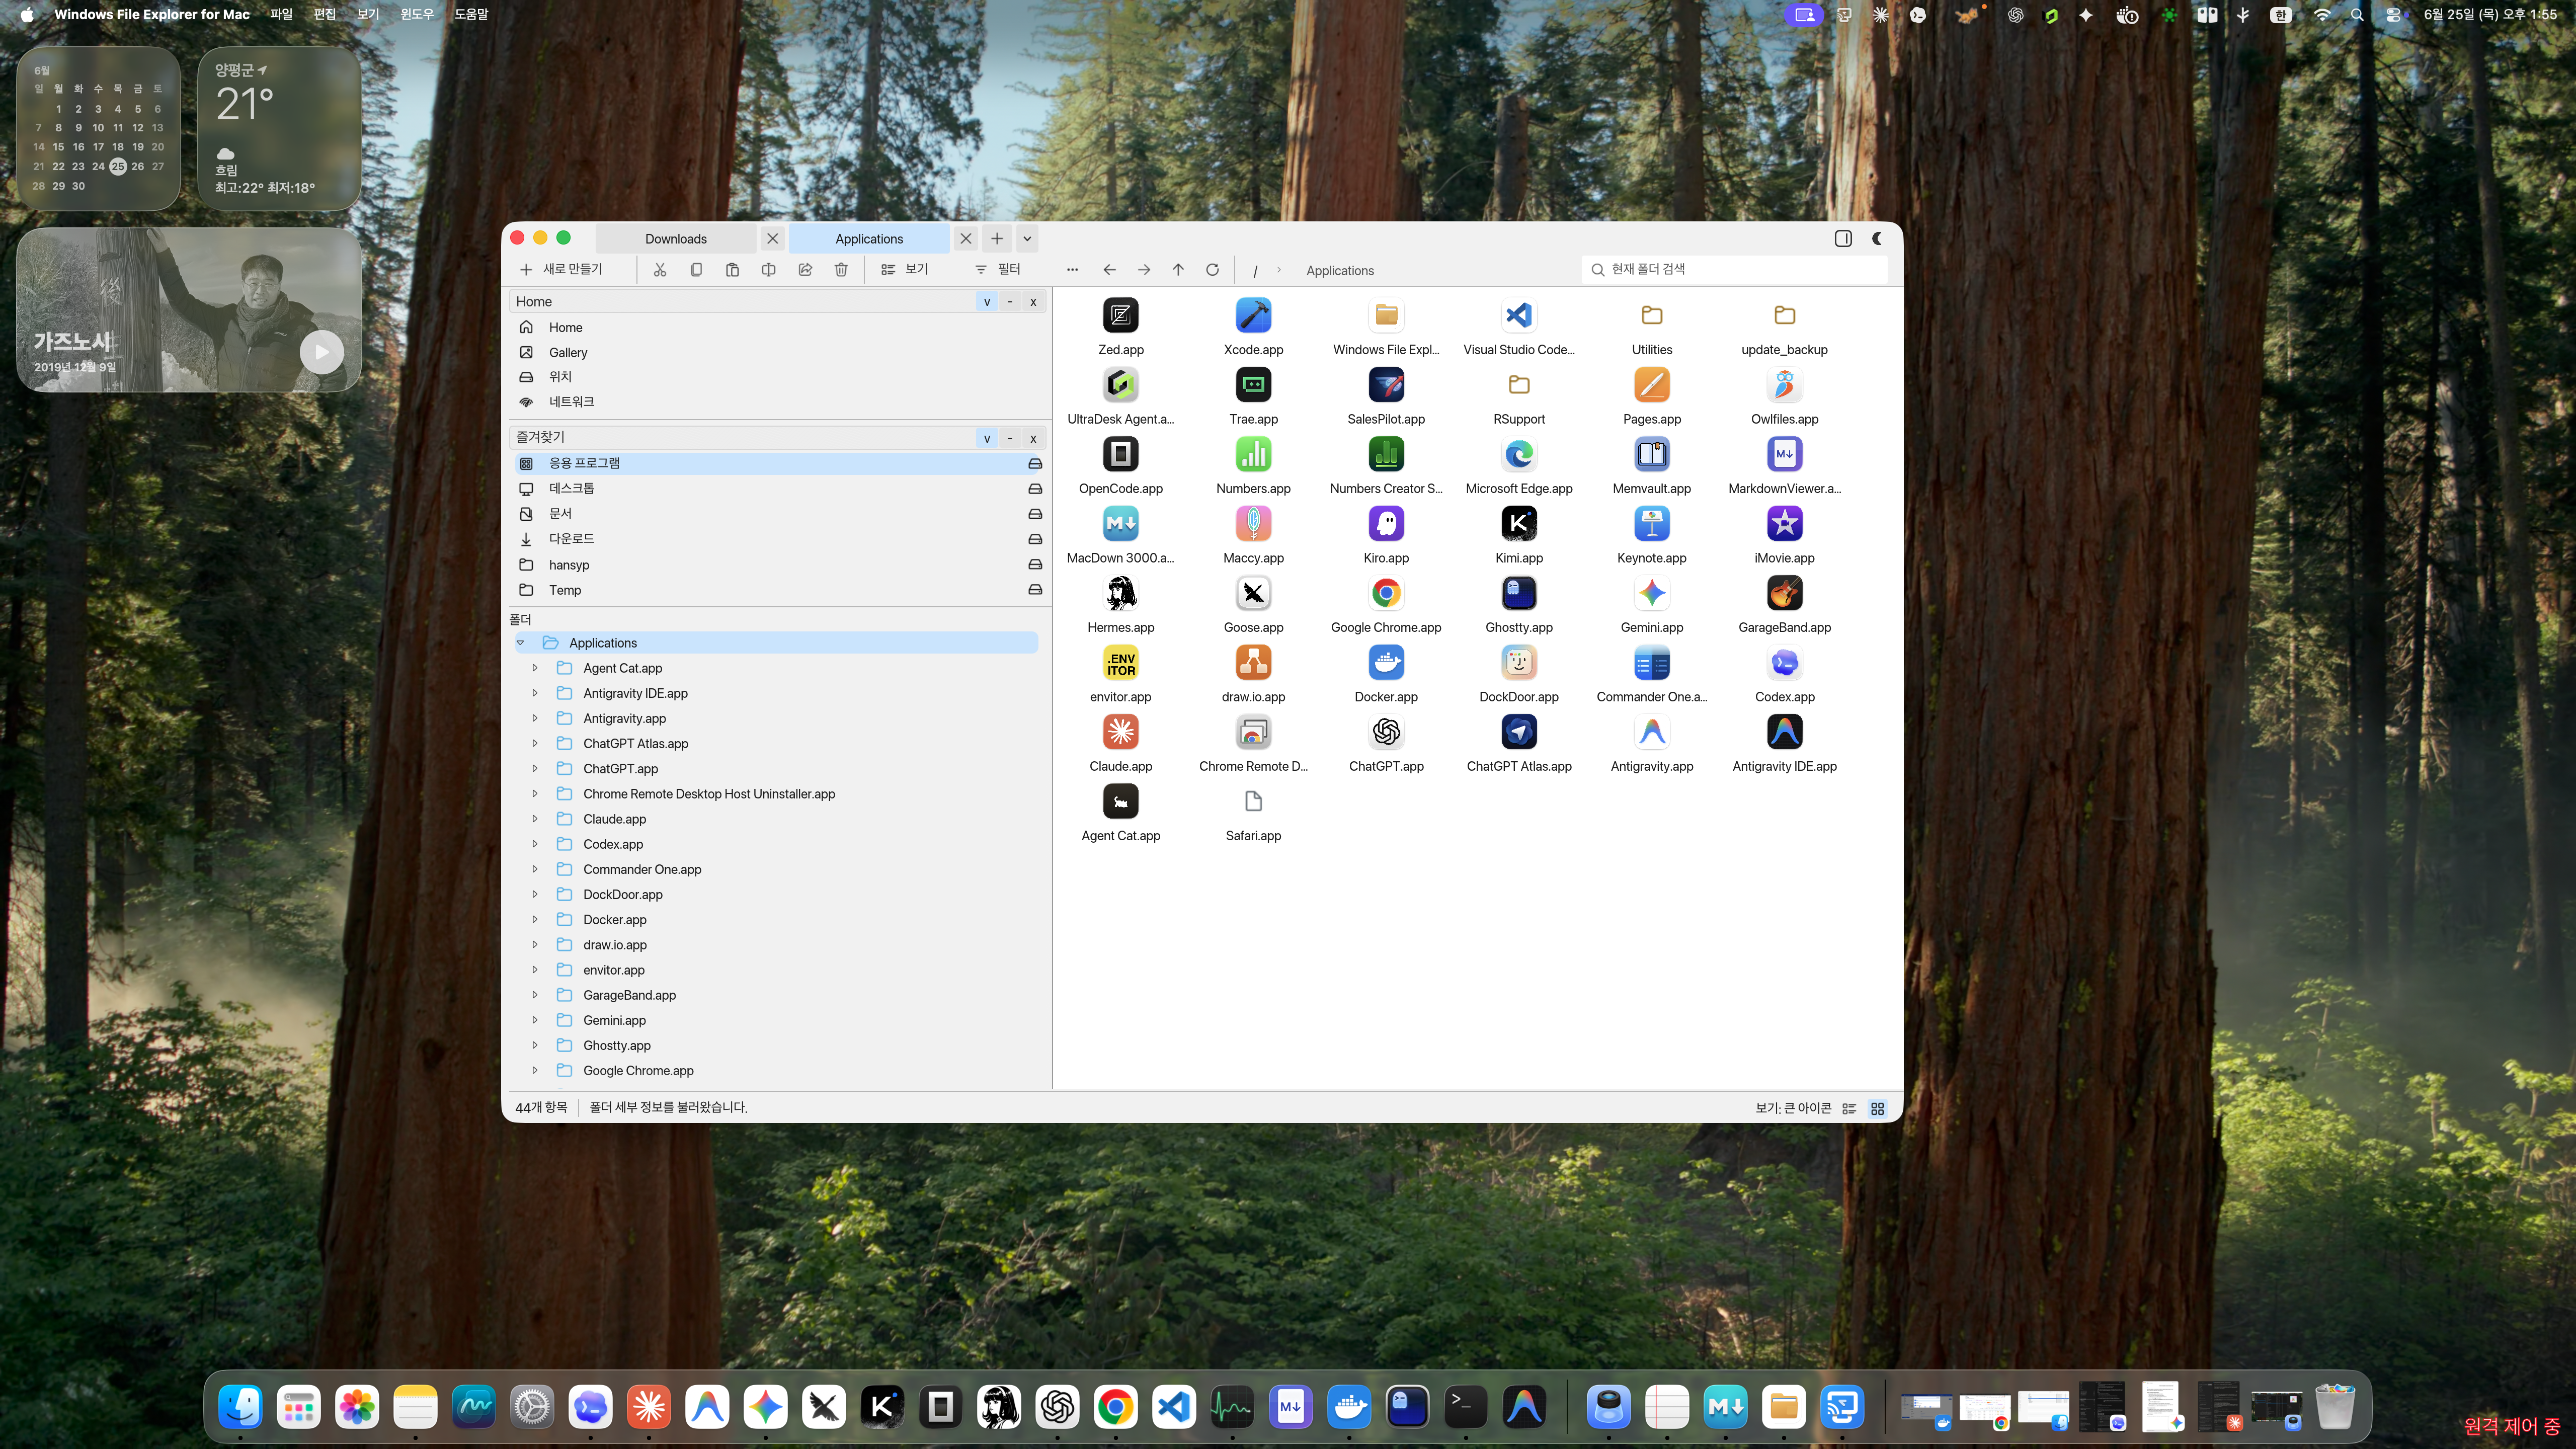Viewport: 2576px width, 1449px height.
Task: Click the Share icon in toolbar
Action: [x=805, y=269]
